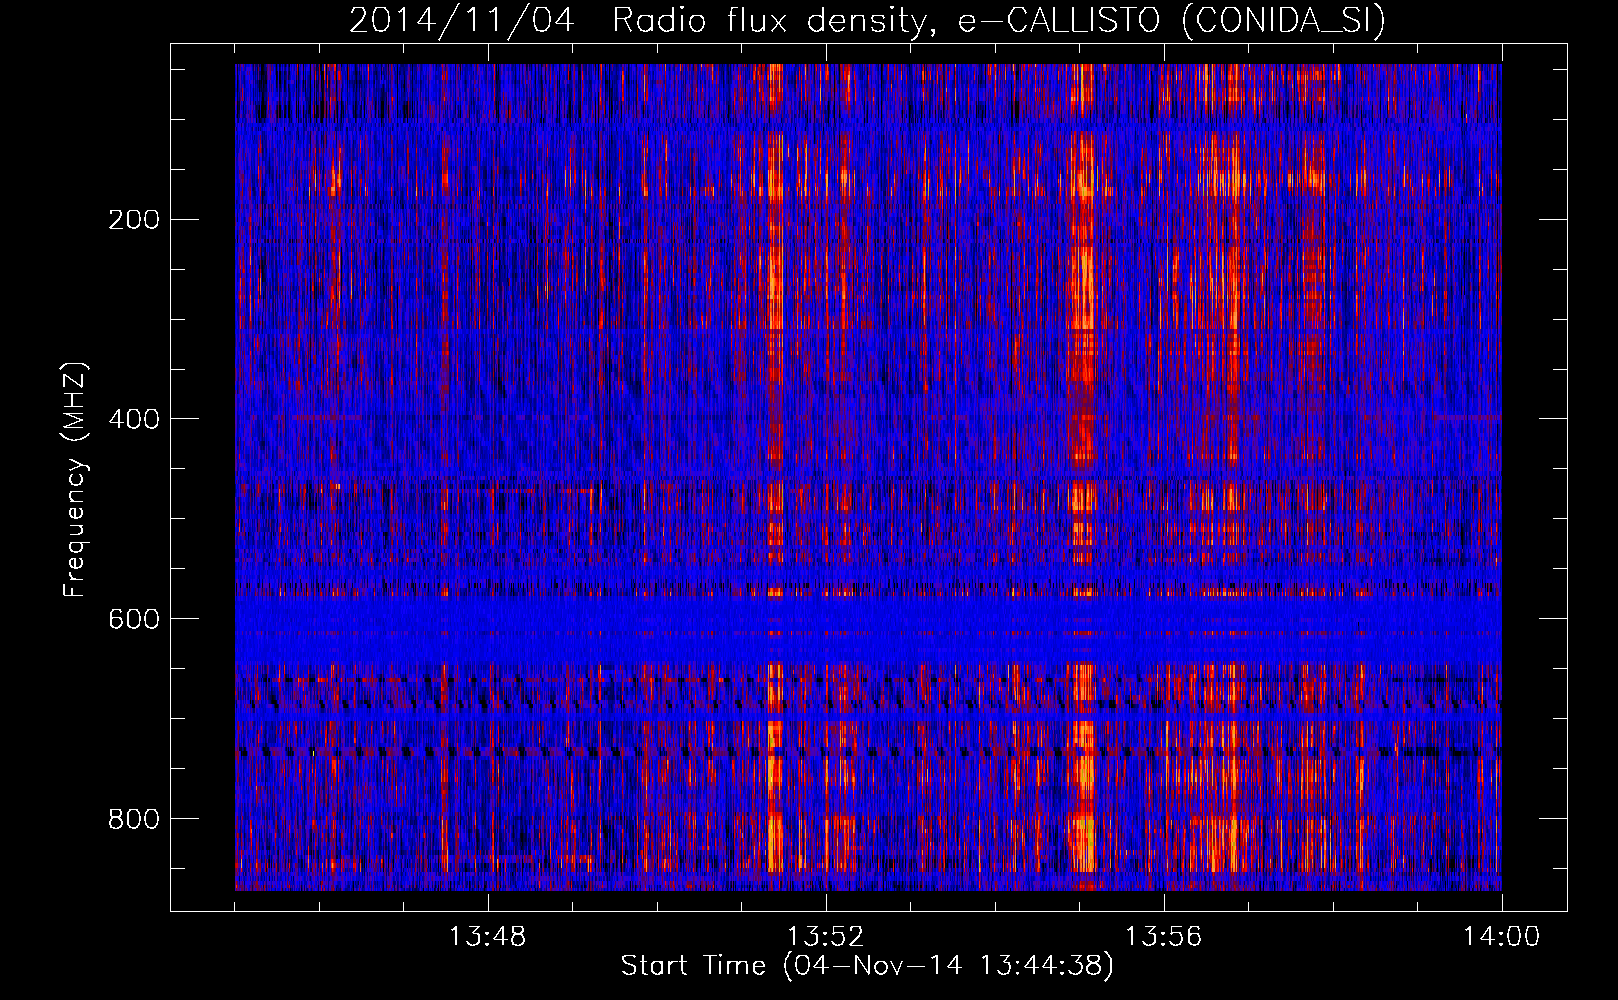
Task: Click the 'Start Time (04-Nov-14 13:44:38)' label
Action: pos(867,967)
